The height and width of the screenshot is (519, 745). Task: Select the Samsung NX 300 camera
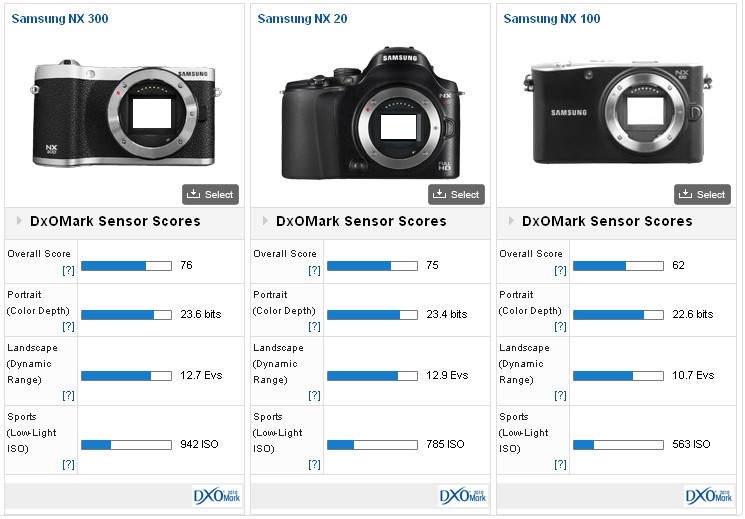(x=210, y=194)
